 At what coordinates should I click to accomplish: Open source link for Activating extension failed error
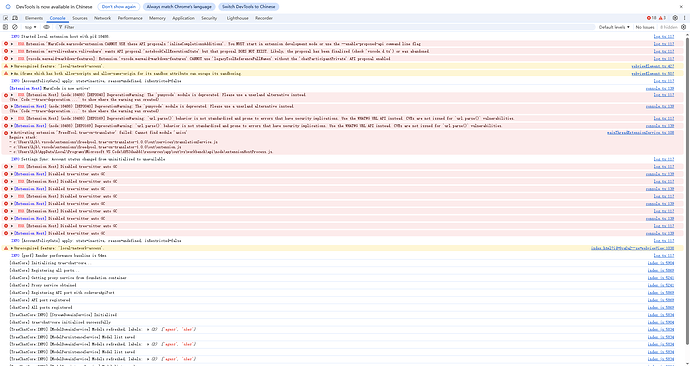(x=640, y=132)
